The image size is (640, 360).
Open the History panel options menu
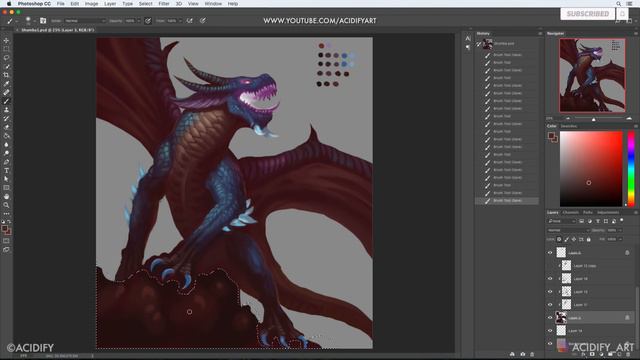coord(540,33)
